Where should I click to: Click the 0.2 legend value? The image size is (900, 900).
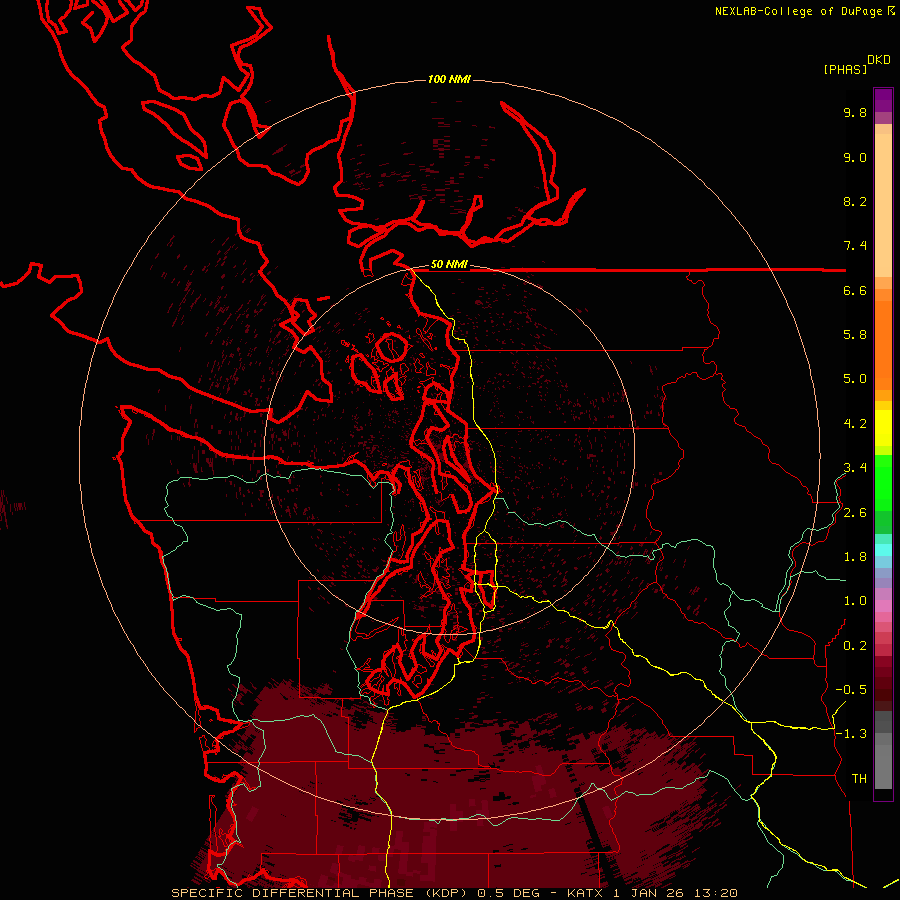pyautogui.click(x=855, y=646)
